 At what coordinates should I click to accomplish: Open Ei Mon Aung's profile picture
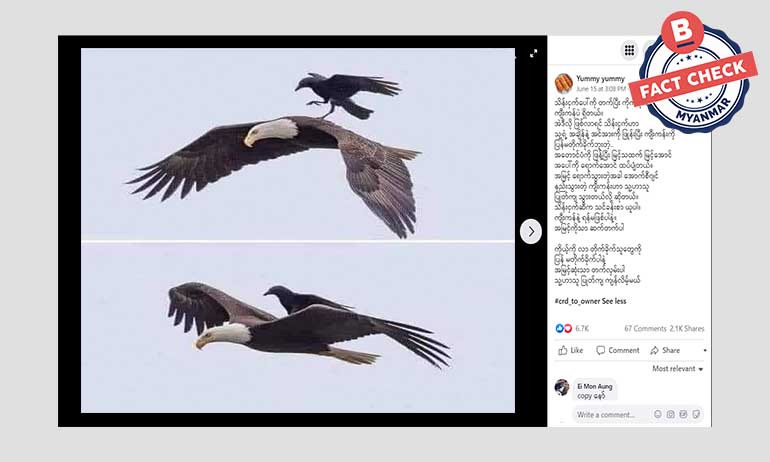tap(562, 387)
